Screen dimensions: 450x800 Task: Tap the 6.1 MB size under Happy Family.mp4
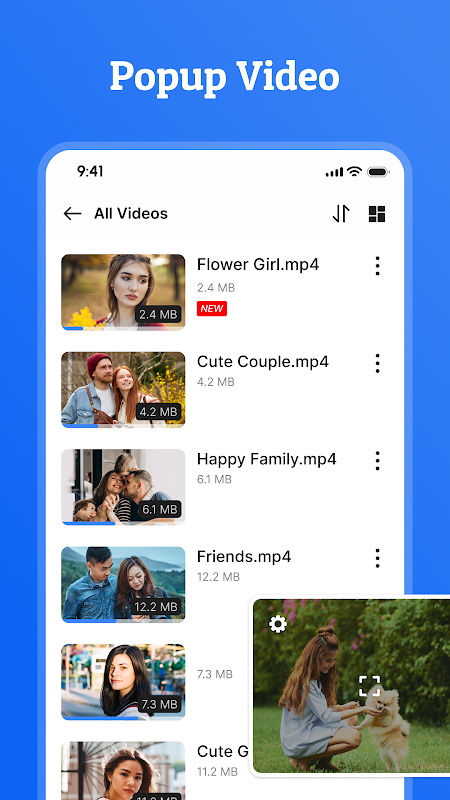[x=214, y=480]
